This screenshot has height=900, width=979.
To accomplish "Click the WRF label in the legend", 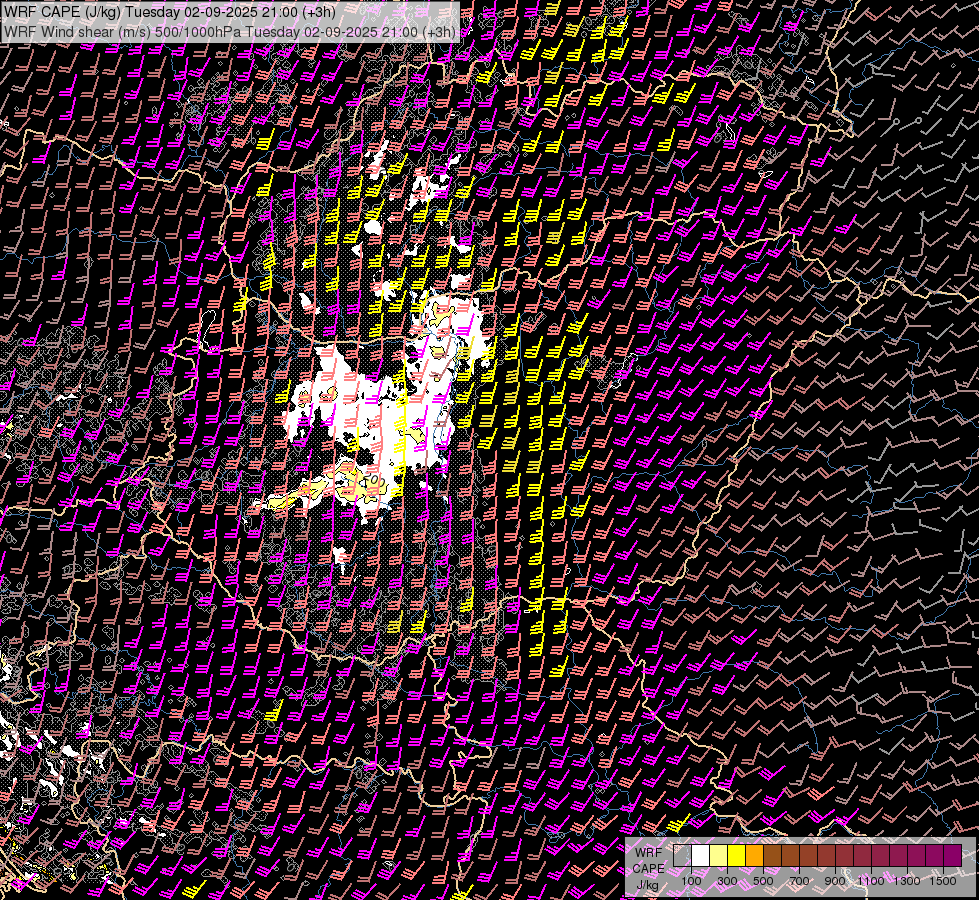I will coord(648,852).
